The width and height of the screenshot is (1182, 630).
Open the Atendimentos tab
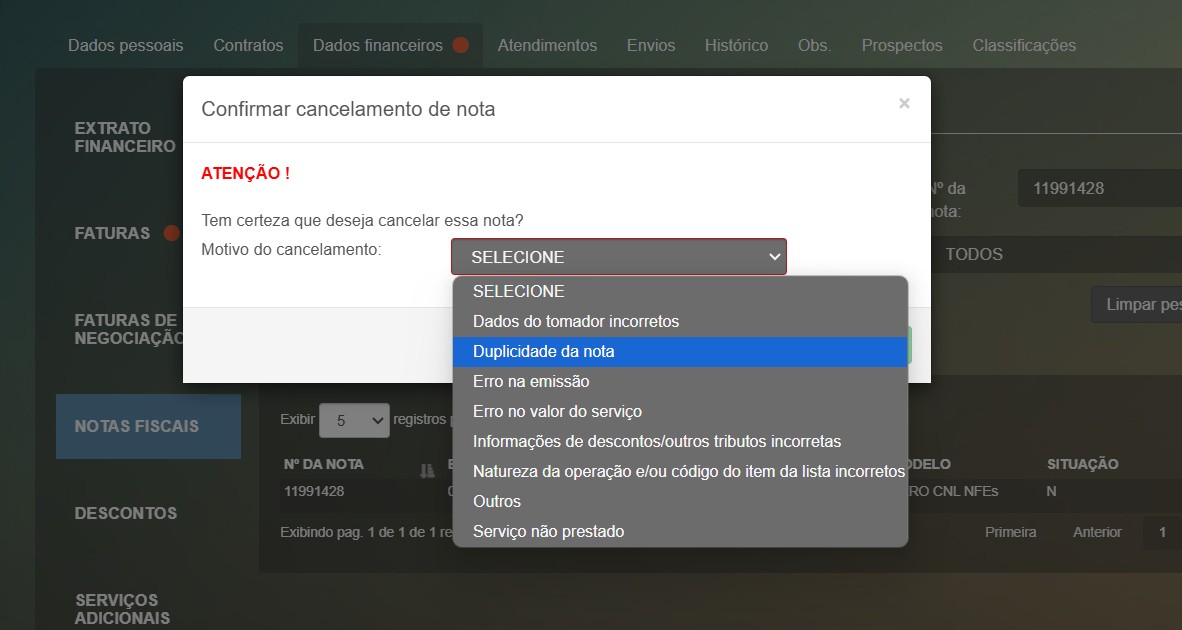(547, 45)
